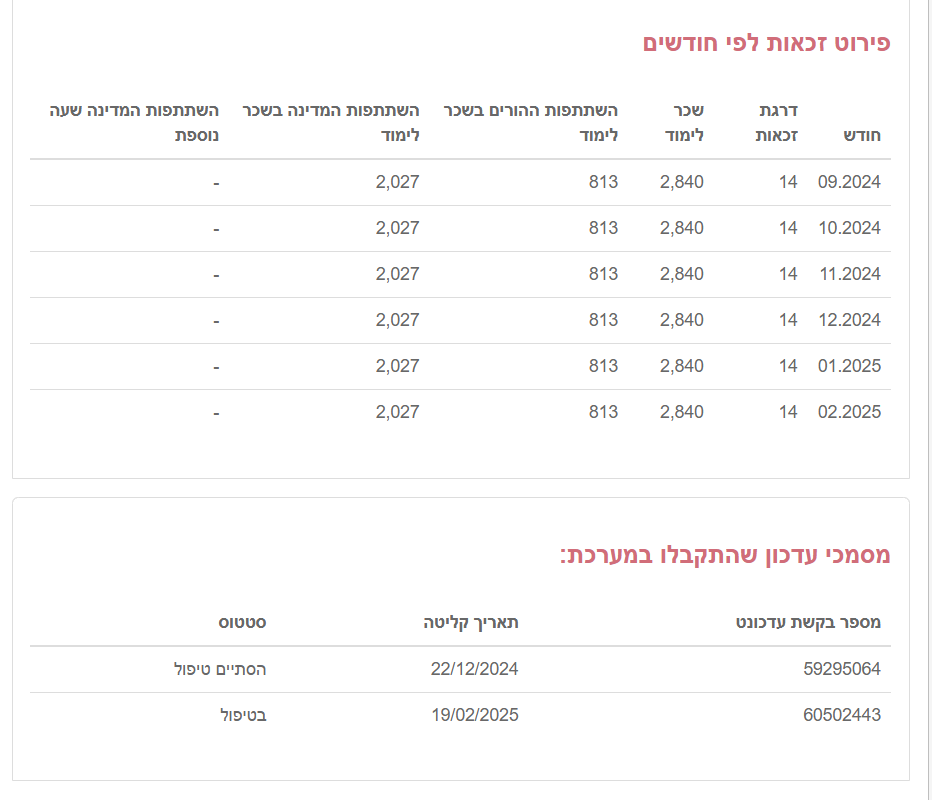
Task: Select the month cell 02.2025
Action: coord(849,412)
